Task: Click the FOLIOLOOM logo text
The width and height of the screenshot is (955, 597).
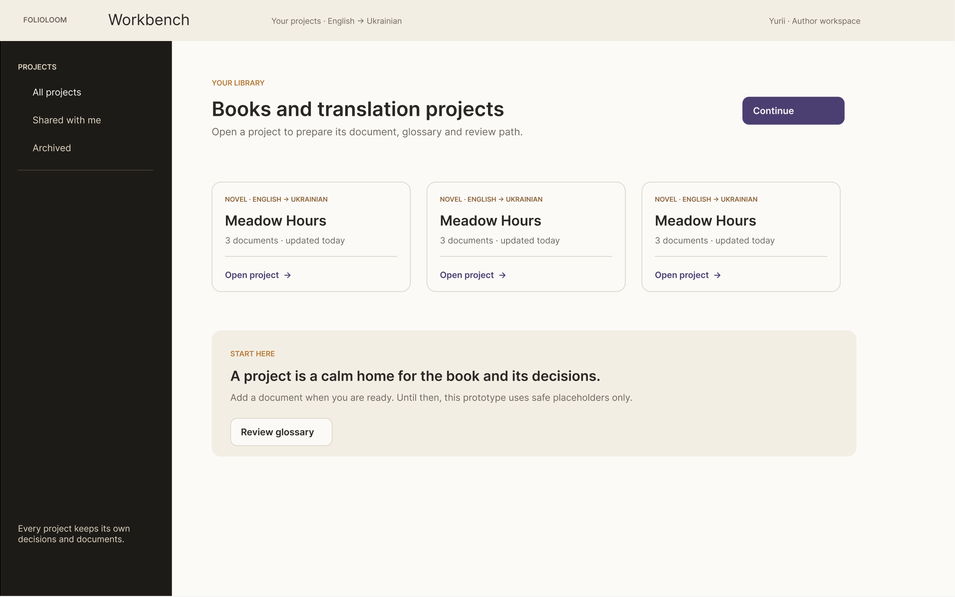Action: (45, 20)
